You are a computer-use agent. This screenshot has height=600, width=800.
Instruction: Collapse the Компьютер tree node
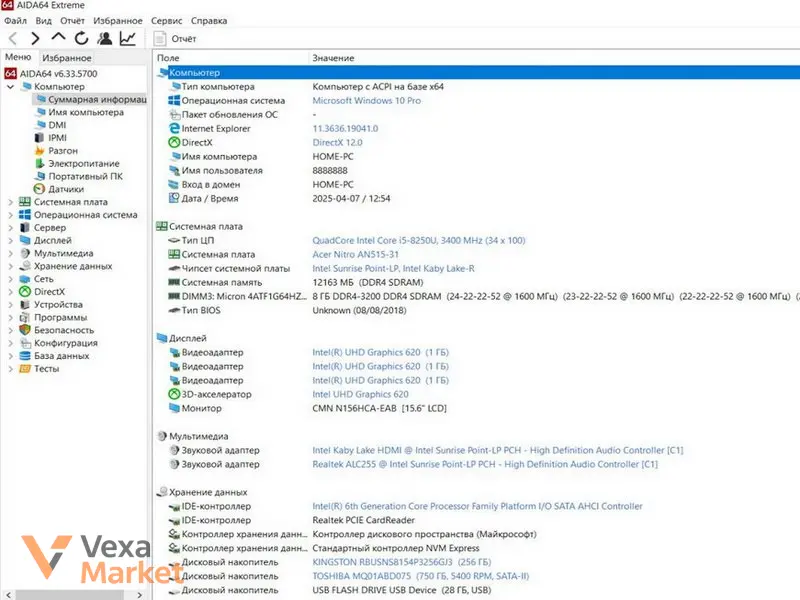(x=10, y=87)
